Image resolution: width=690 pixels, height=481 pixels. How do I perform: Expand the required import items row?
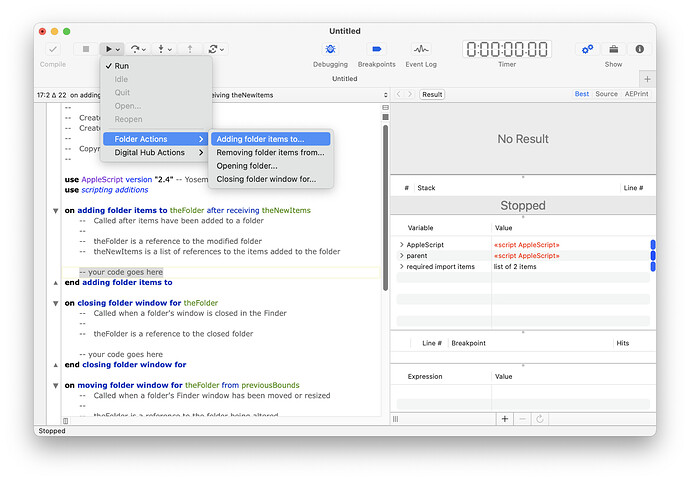tap(401, 267)
